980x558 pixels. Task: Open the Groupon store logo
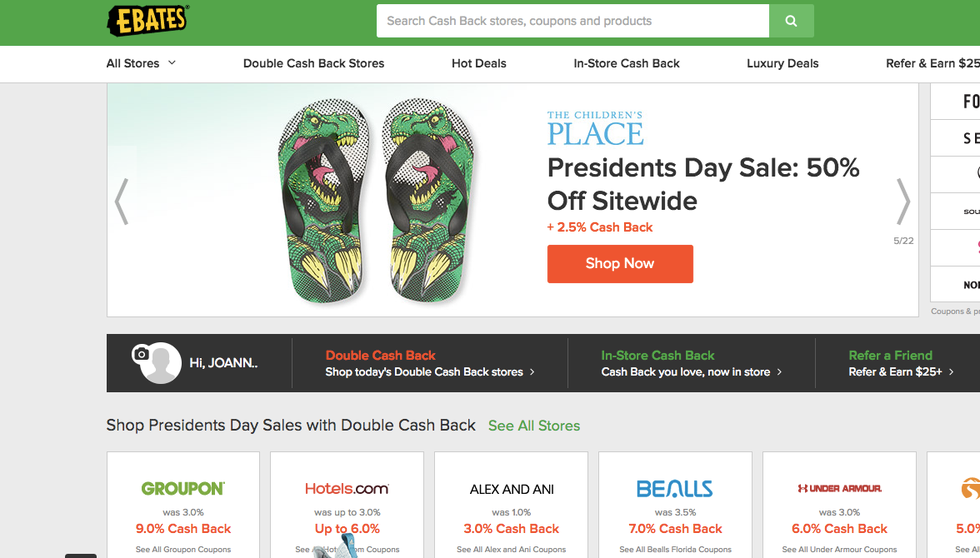pyautogui.click(x=183, y=489)
